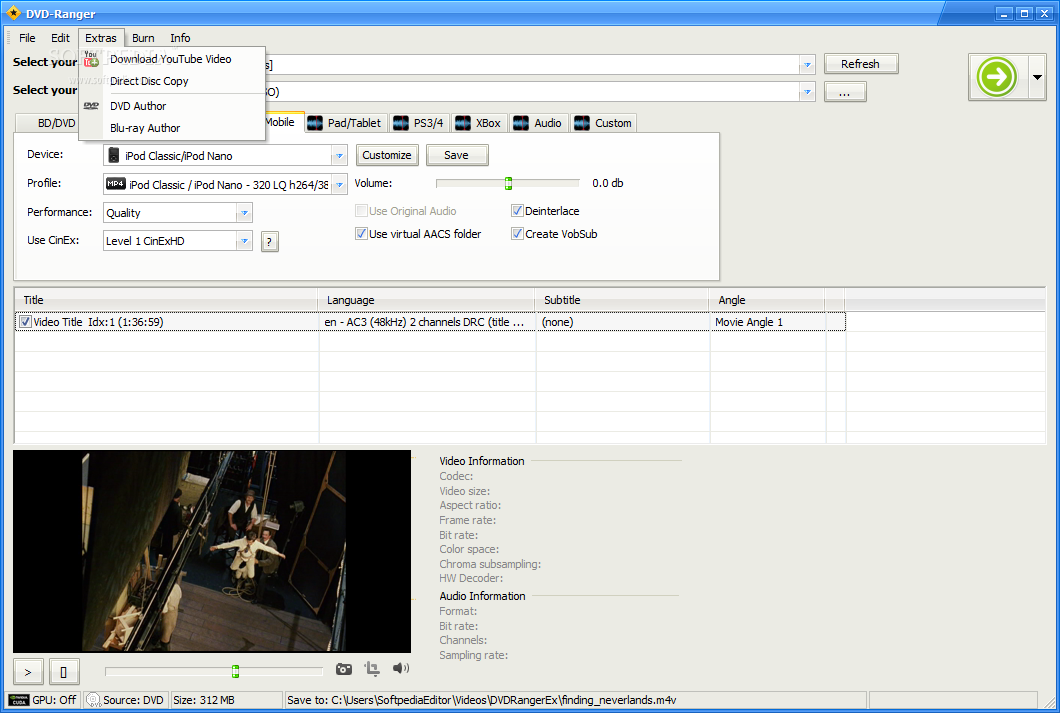The image size is (1060, 713).
Task: Open the Performance dropdown showing Quality
Action: point(245,213)
